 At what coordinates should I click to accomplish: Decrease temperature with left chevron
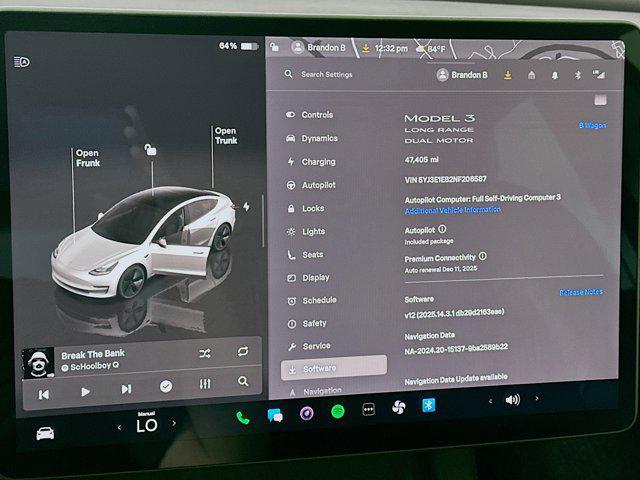(119, 427)
